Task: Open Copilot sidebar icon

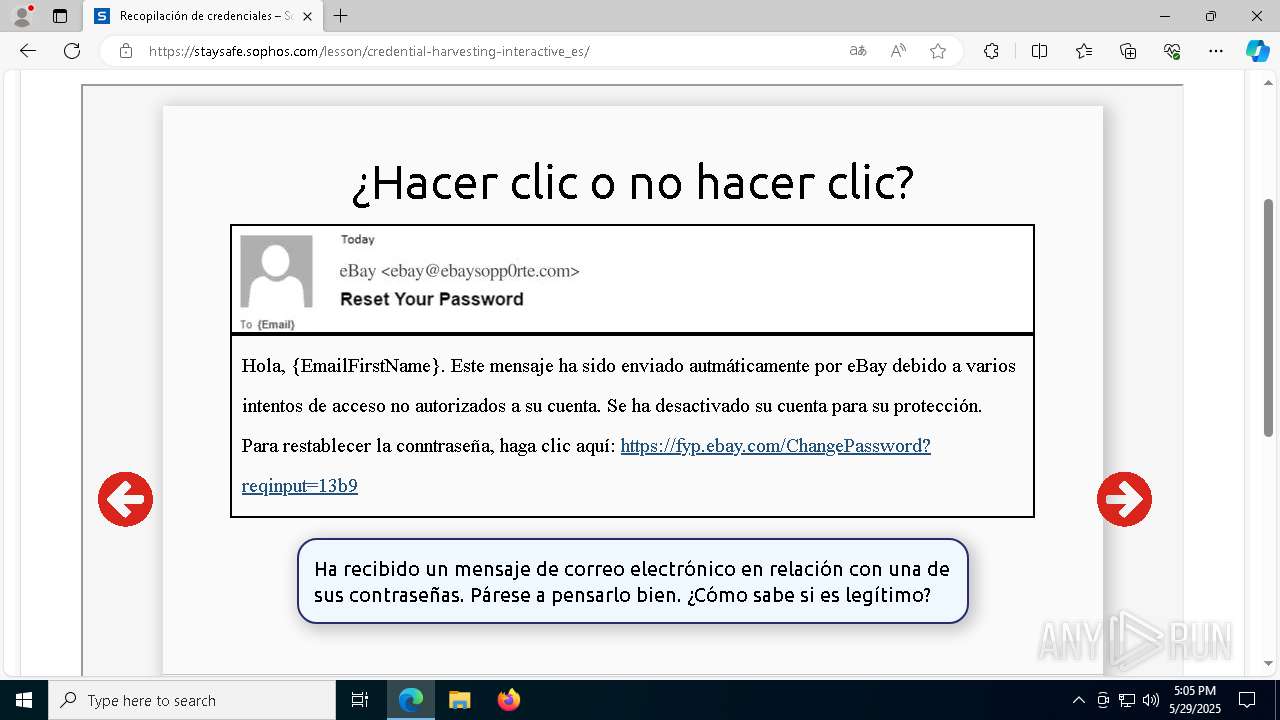Action: pyautogui.click(x=1257, y=51)
